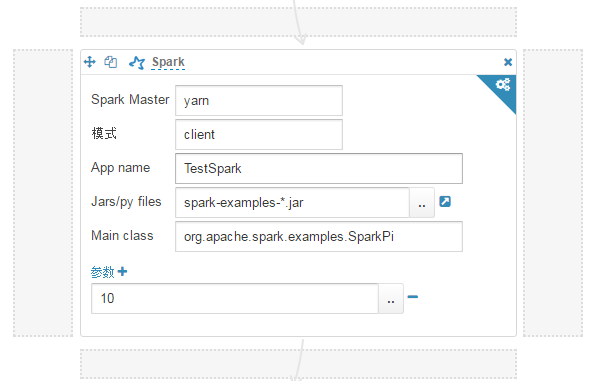This screenshot has width=591, height=381.
Task: Browse files for Jars/py files field
Action: click(x=422, y=203)
